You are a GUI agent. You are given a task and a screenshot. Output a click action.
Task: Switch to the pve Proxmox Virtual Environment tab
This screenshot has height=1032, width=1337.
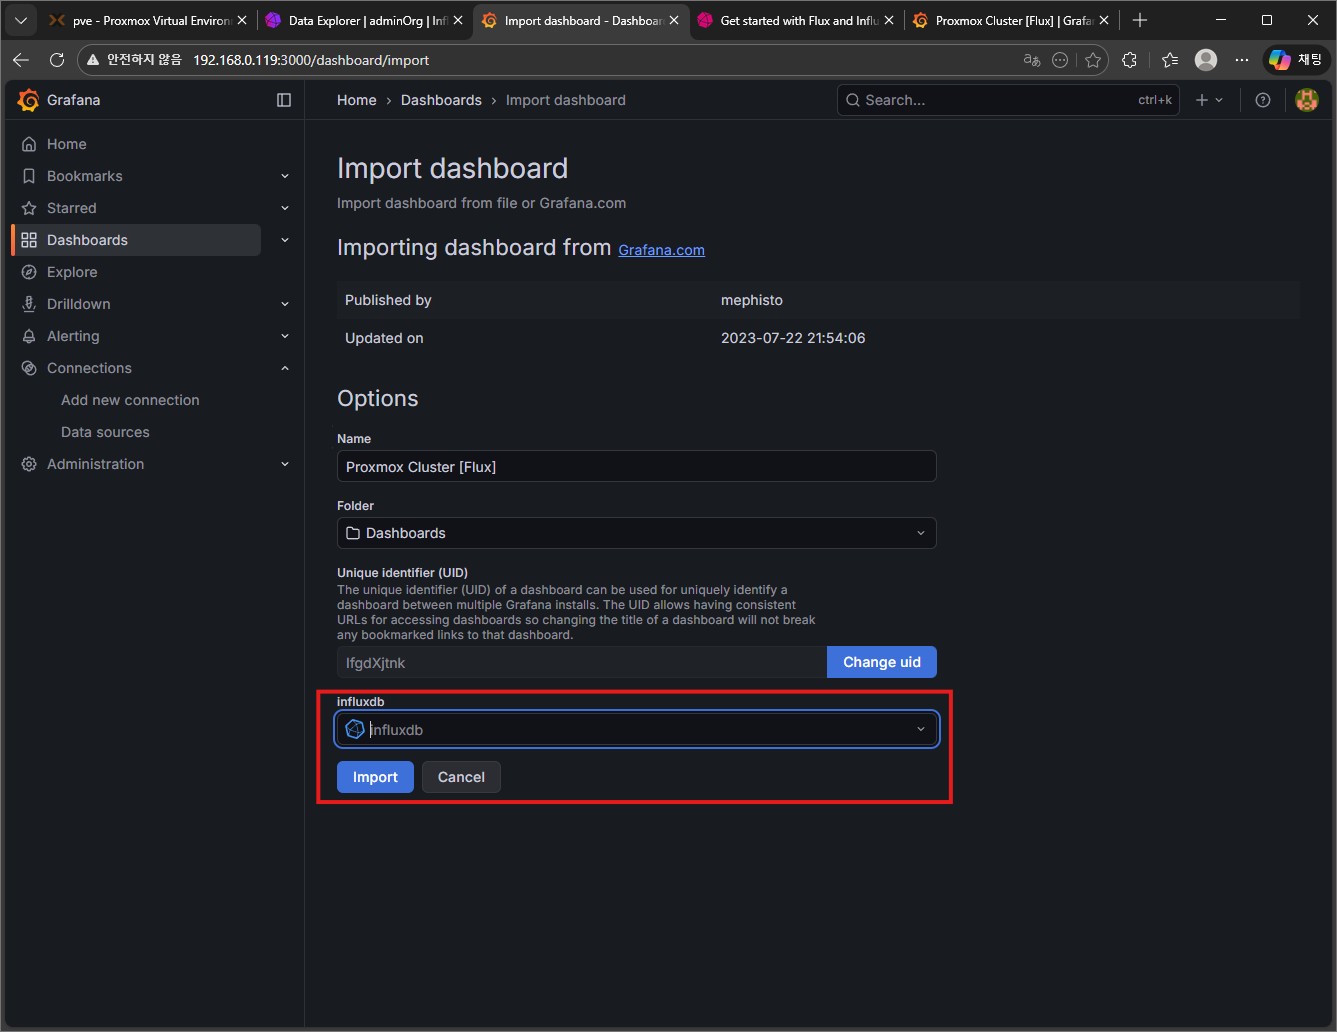(147, 20)
